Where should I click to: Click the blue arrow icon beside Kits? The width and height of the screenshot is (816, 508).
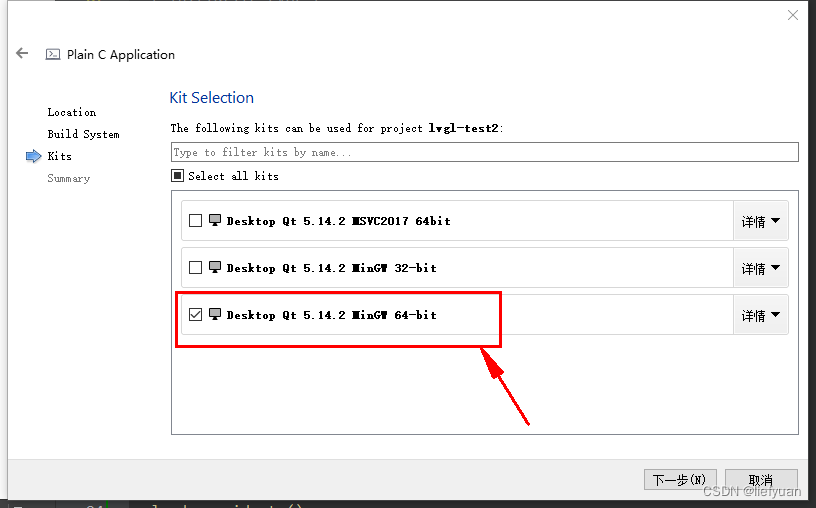pyautogui.click(x=33, y=156)
